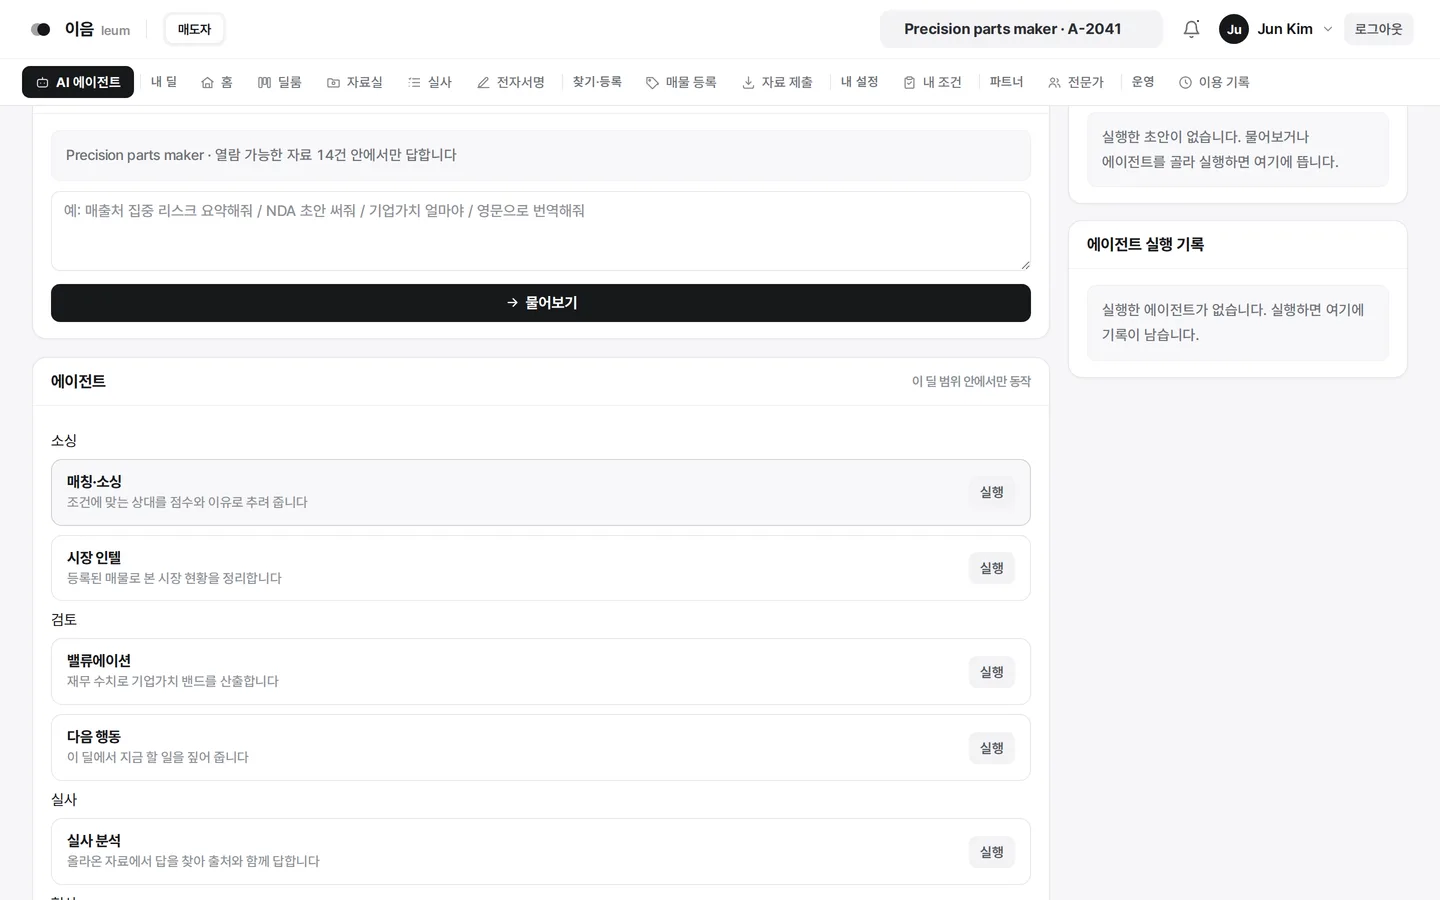Click the 에이전트 실행 기록 heading
This screenshot has width=1440, height=900.
click(x=1145, y=244)
